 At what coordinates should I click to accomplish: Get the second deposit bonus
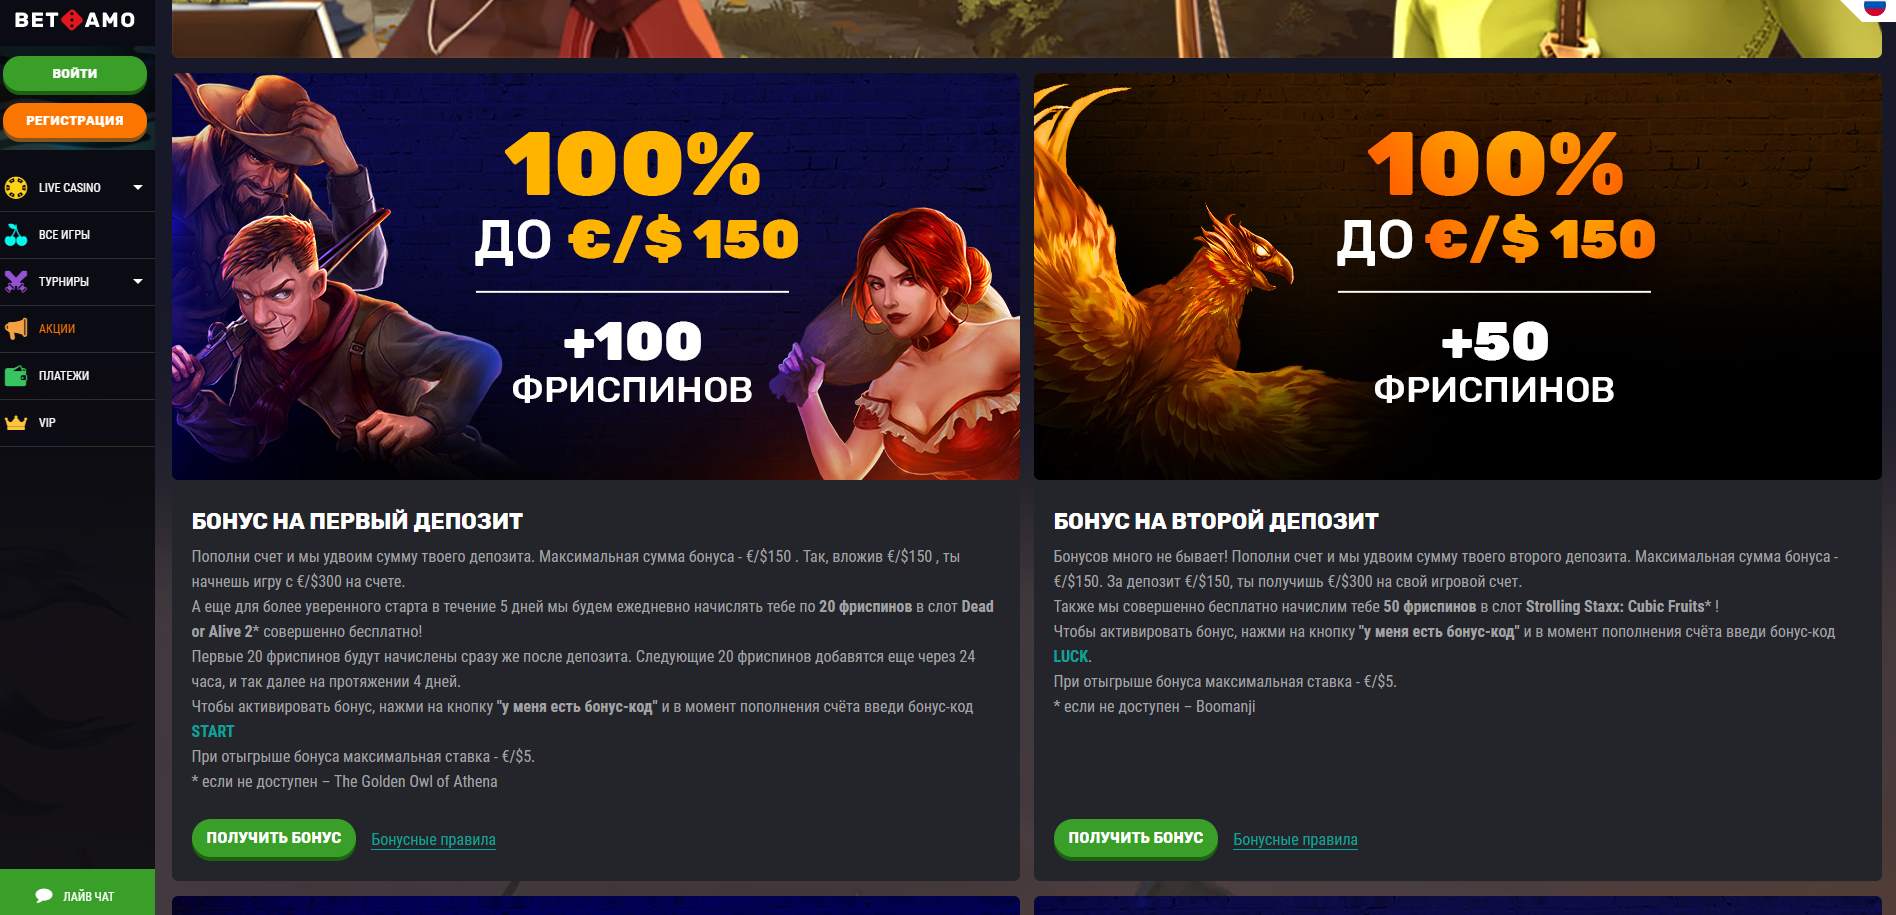tap(1136, 838)
